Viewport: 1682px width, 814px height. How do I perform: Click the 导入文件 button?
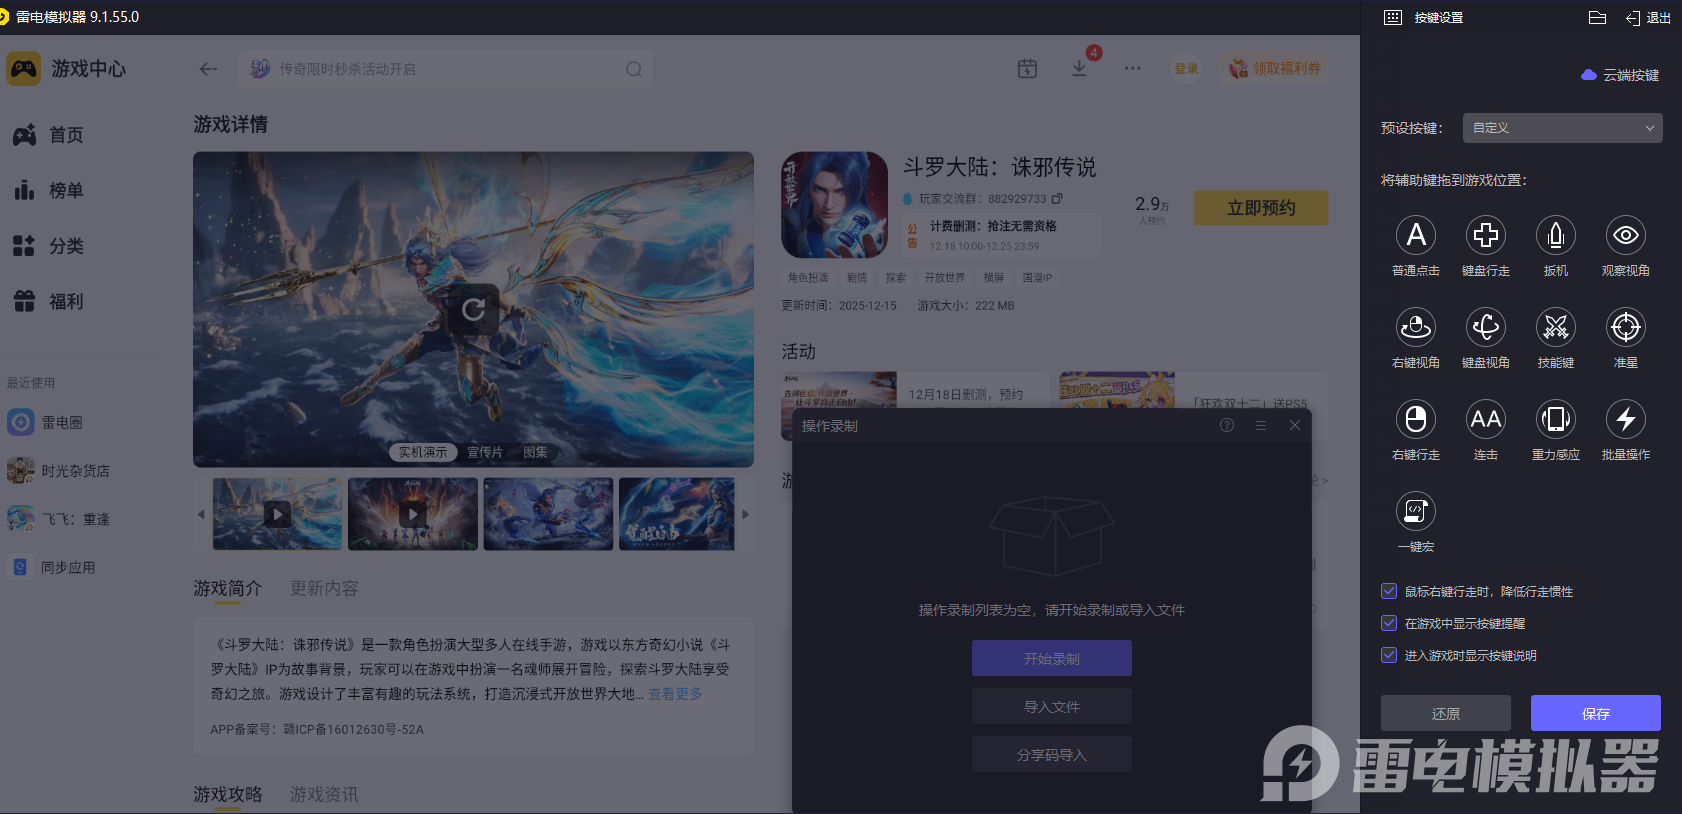tap(1052, 706)
